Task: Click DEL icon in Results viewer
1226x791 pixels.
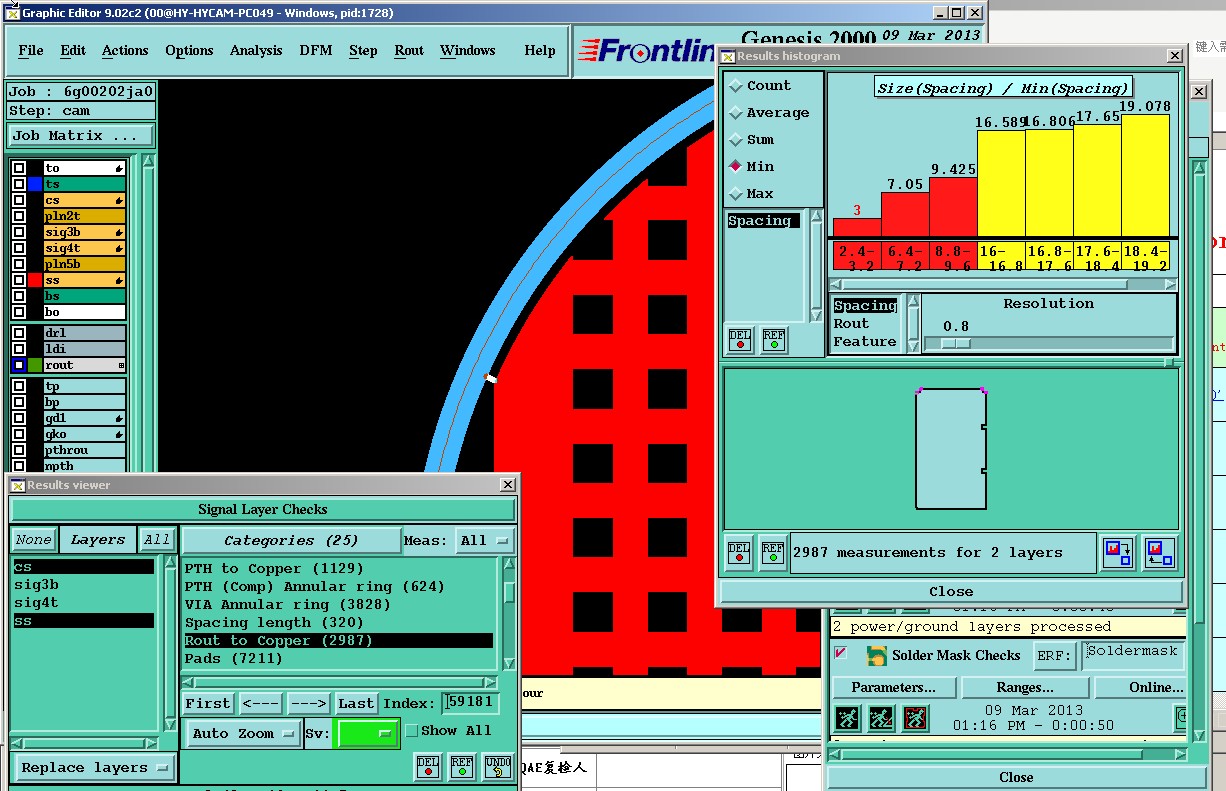Action: click(x=428, y=767)
